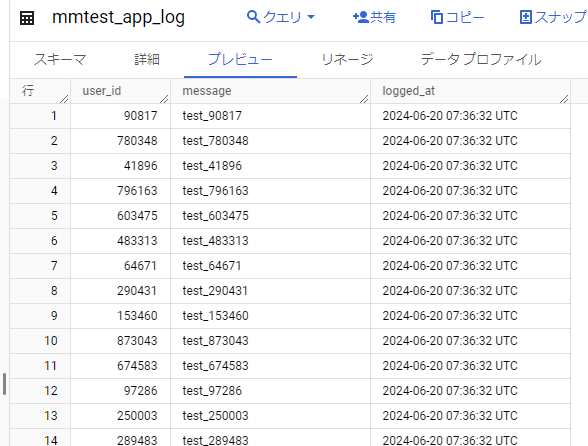
Task: Click resize handle of the 行 column
Action: (x=64, y=99)
